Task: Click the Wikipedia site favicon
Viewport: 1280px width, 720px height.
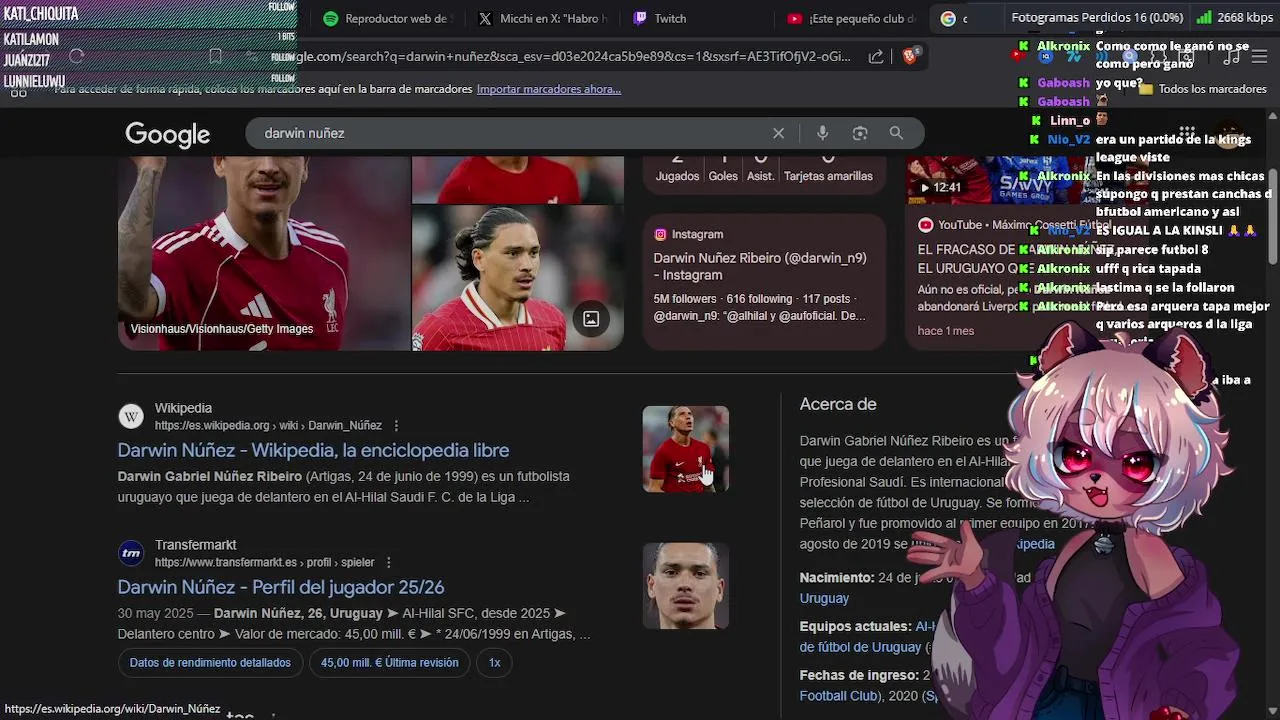Action: pos(131,416)
